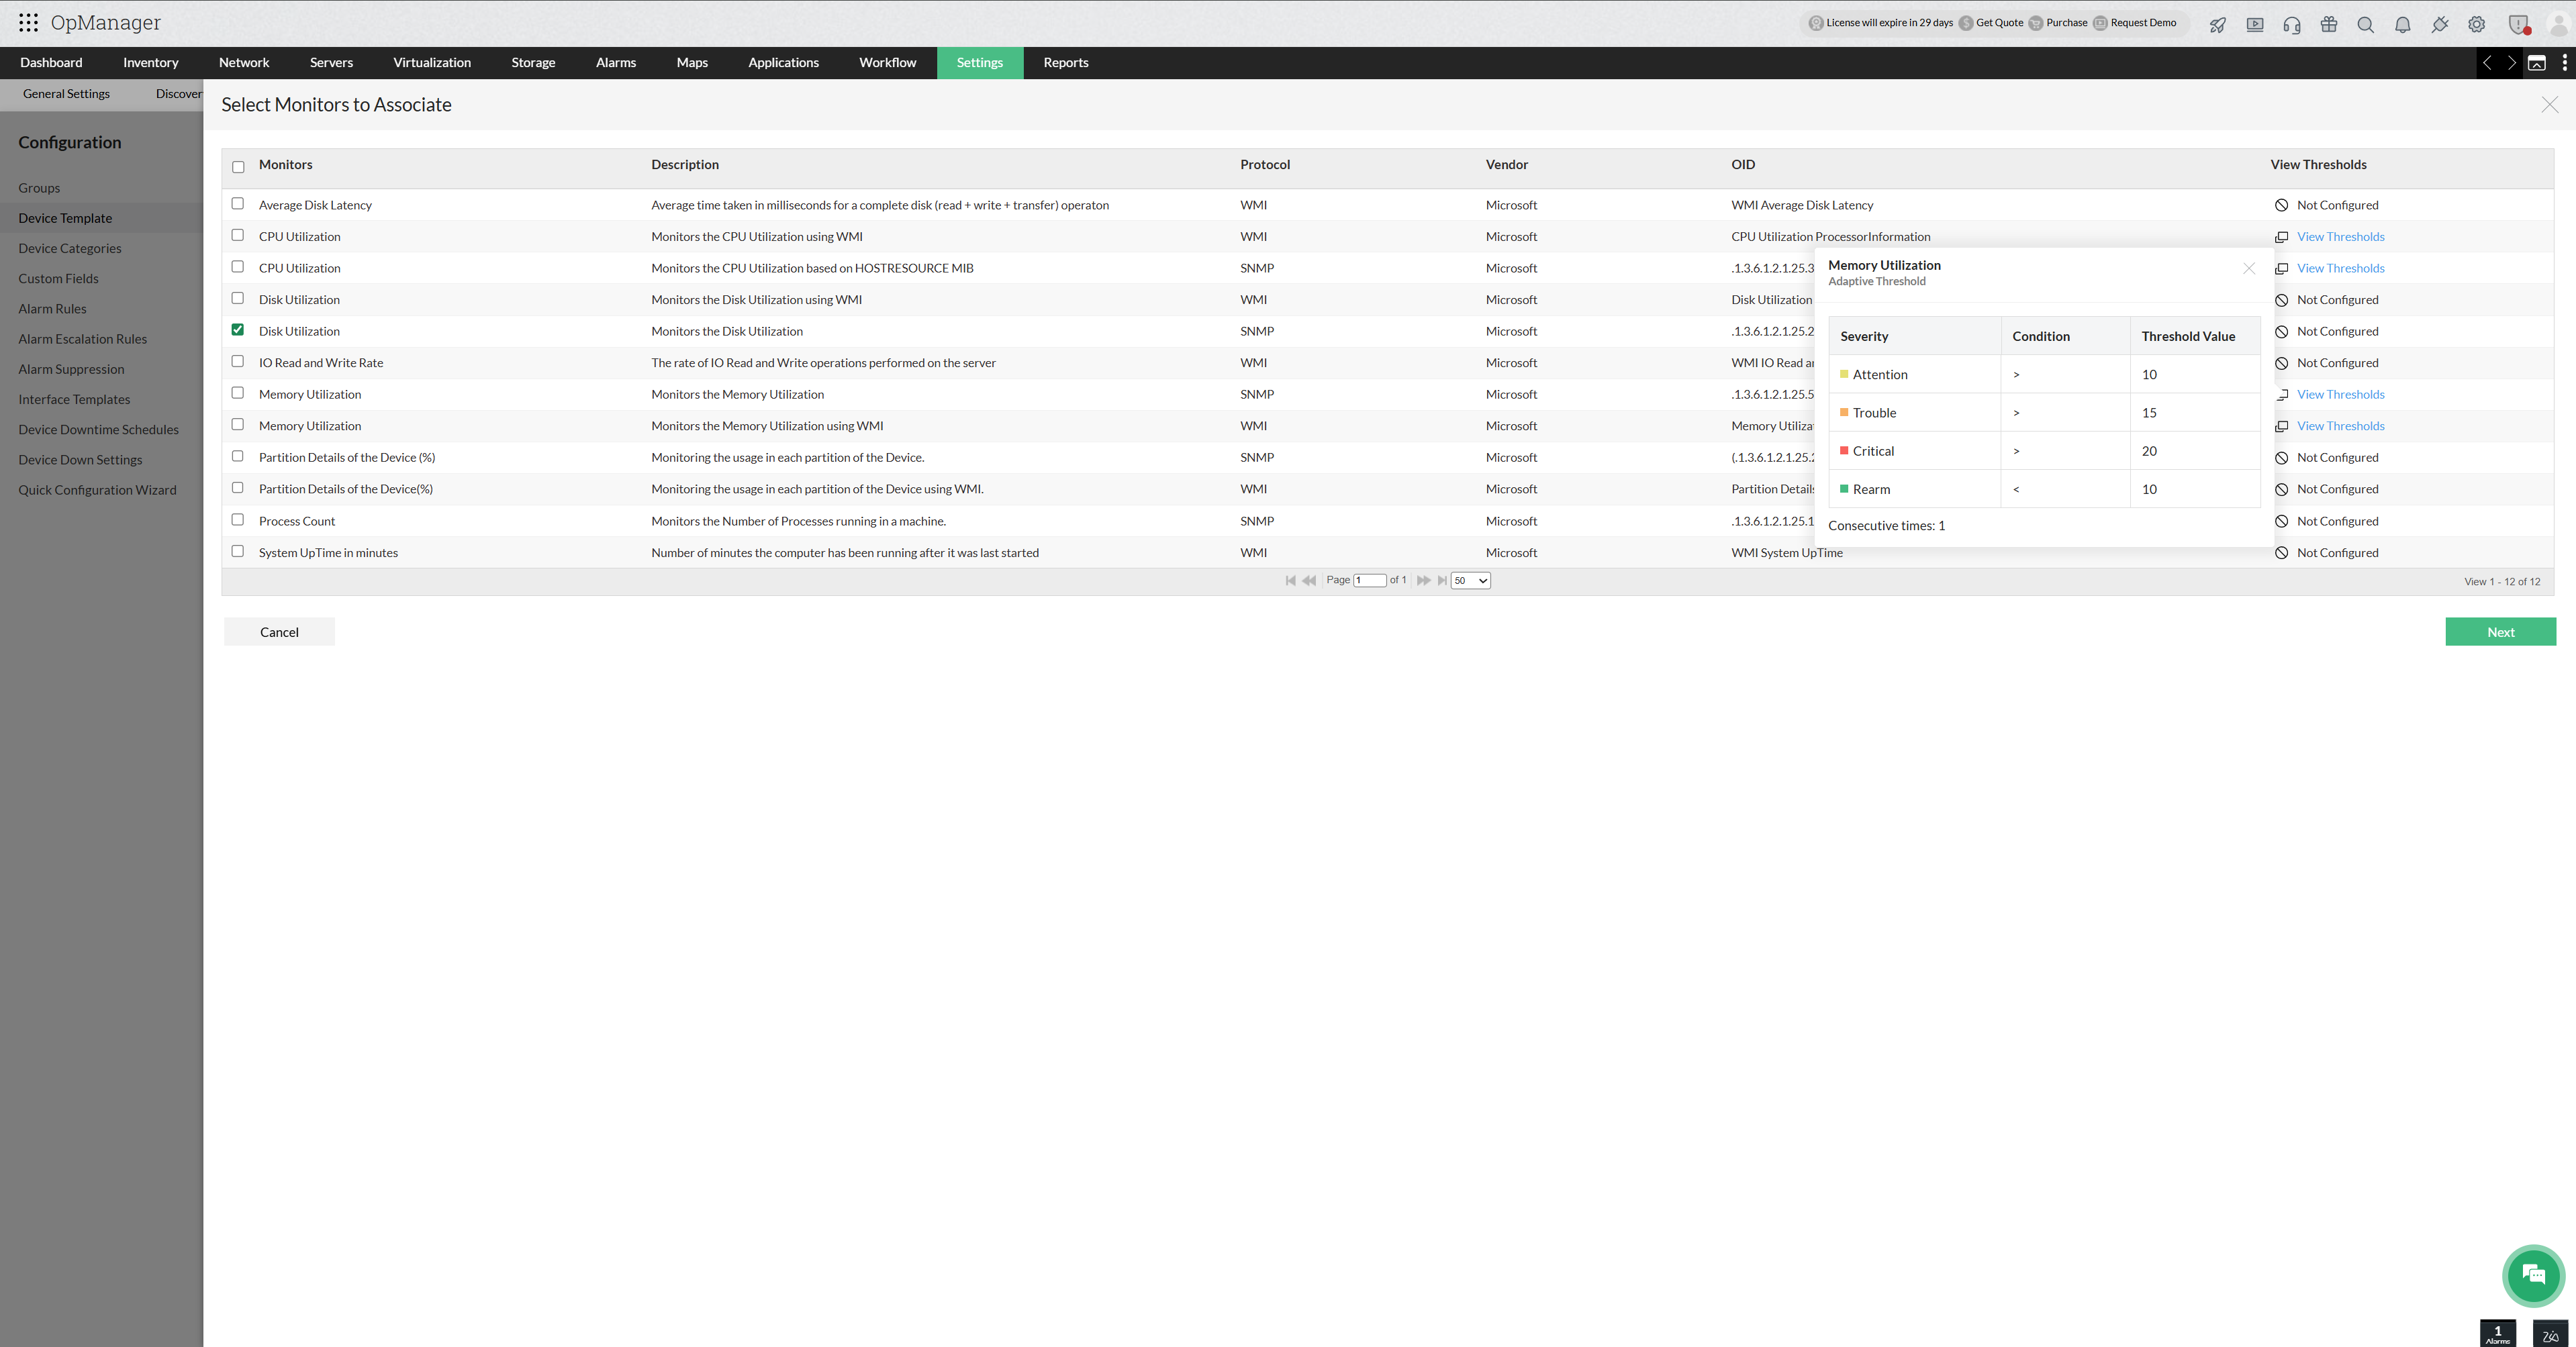Click the Request Demo link
2576x1347 pixels.
[x=2143, y=23]
